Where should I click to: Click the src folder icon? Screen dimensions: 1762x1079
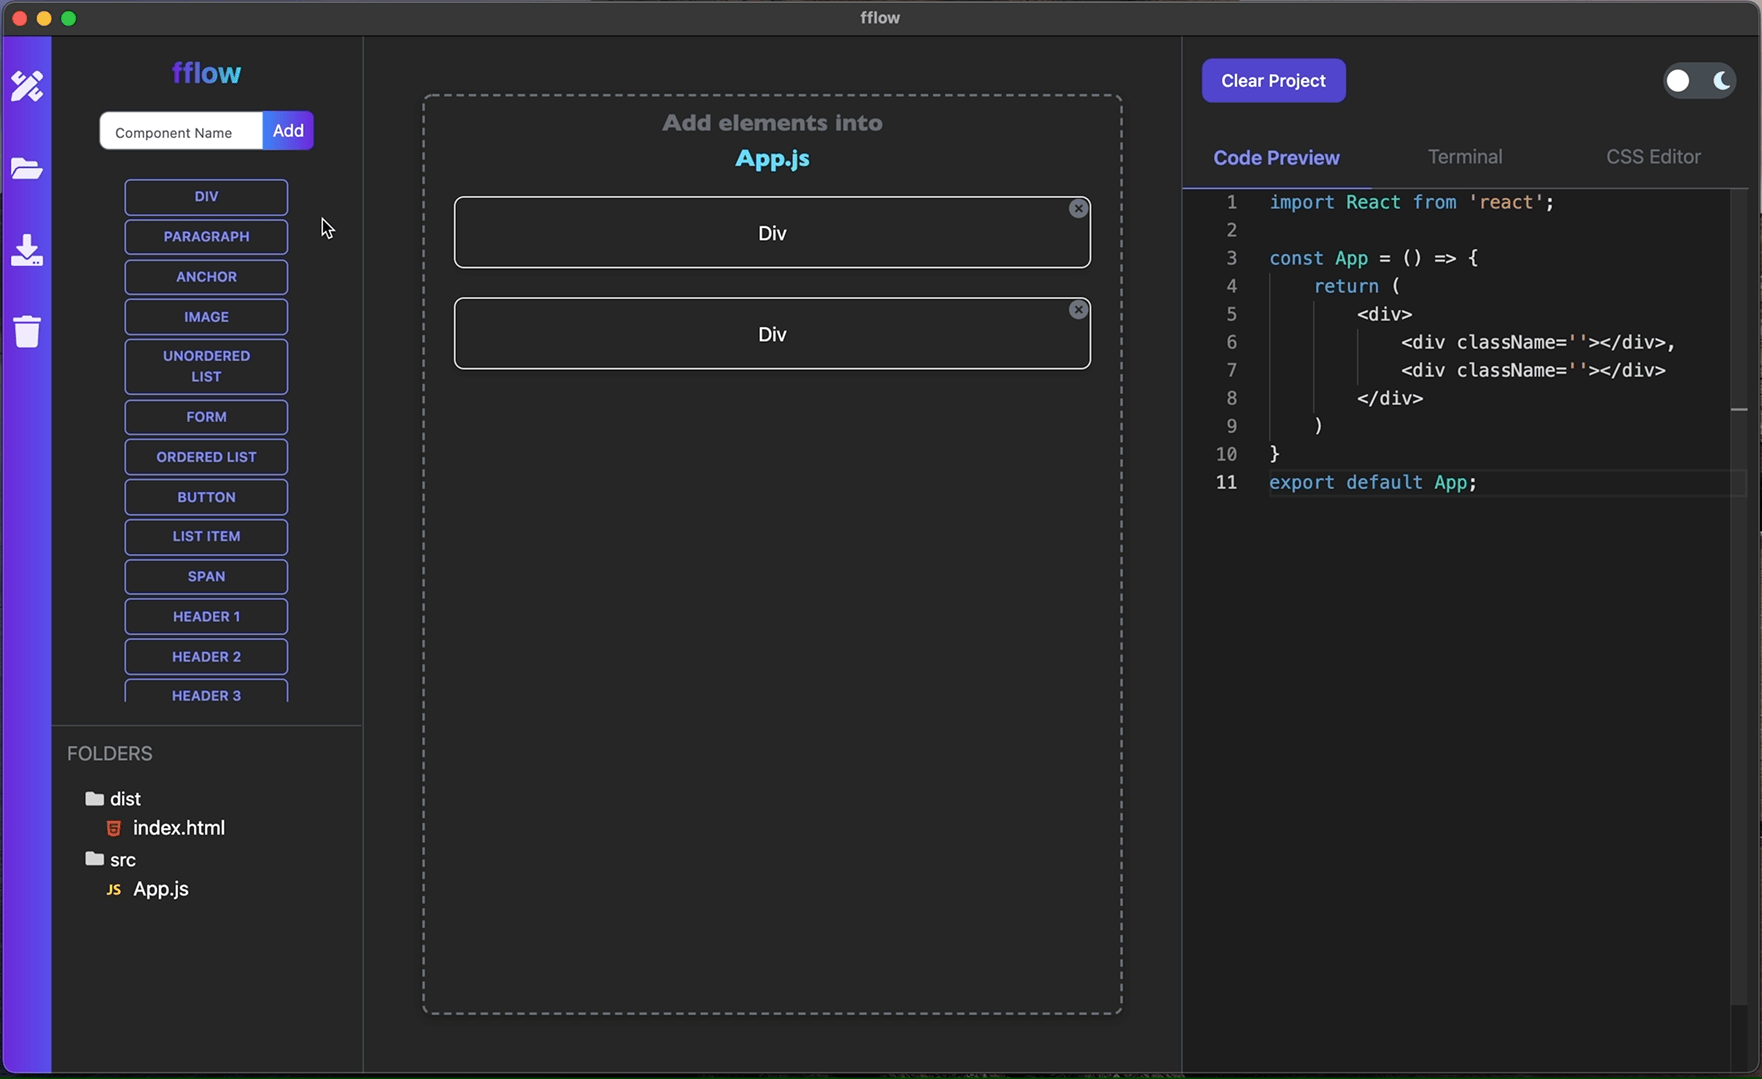pyautogui.click(x=95, y=859)
